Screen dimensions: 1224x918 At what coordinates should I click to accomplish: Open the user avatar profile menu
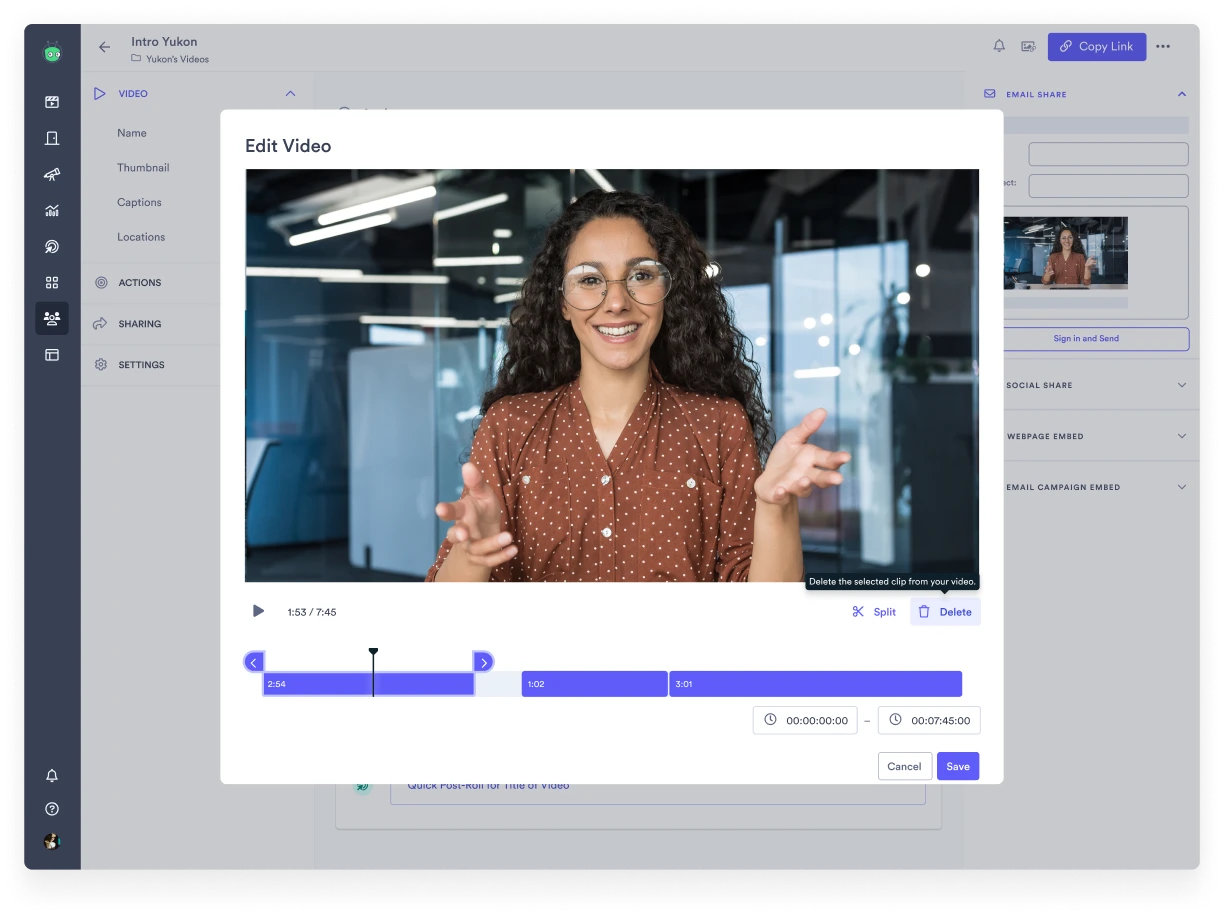pos(52,842)
